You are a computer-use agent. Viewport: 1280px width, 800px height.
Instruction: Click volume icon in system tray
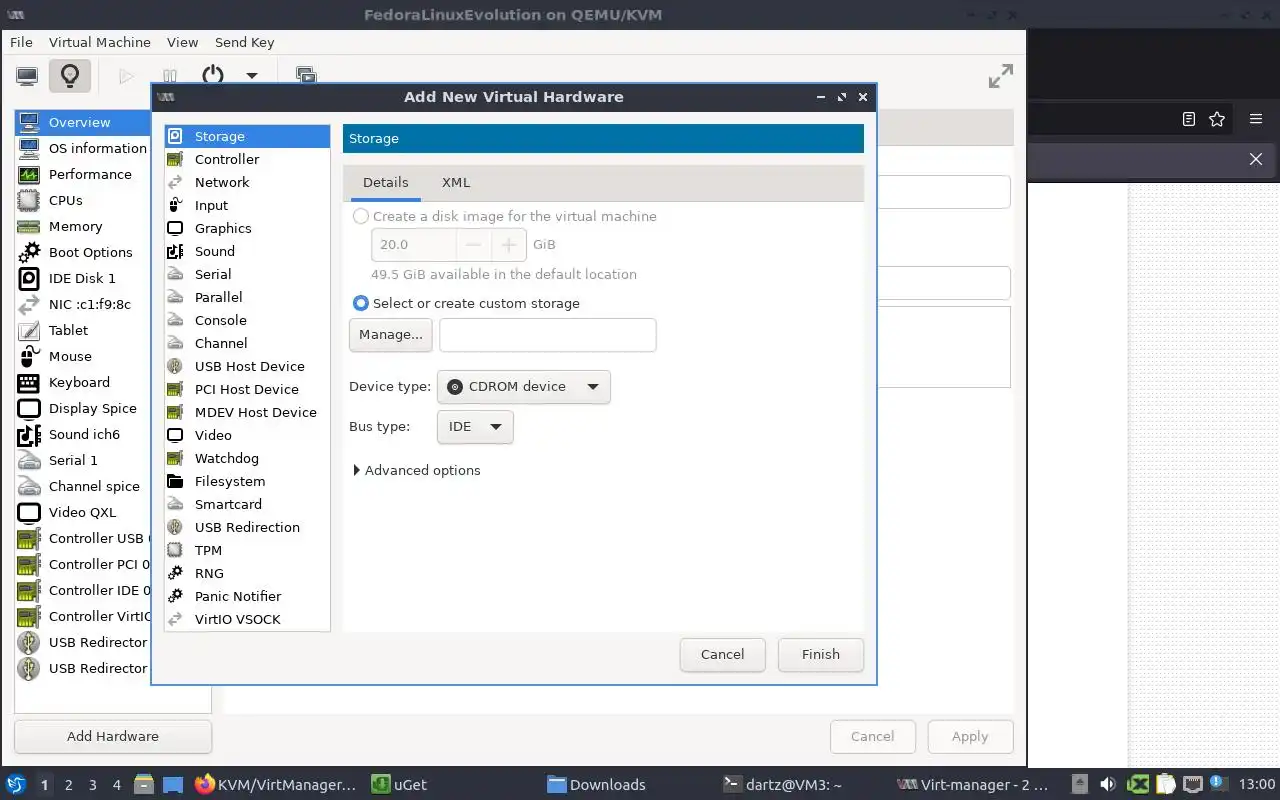[x=1108, y=785]
